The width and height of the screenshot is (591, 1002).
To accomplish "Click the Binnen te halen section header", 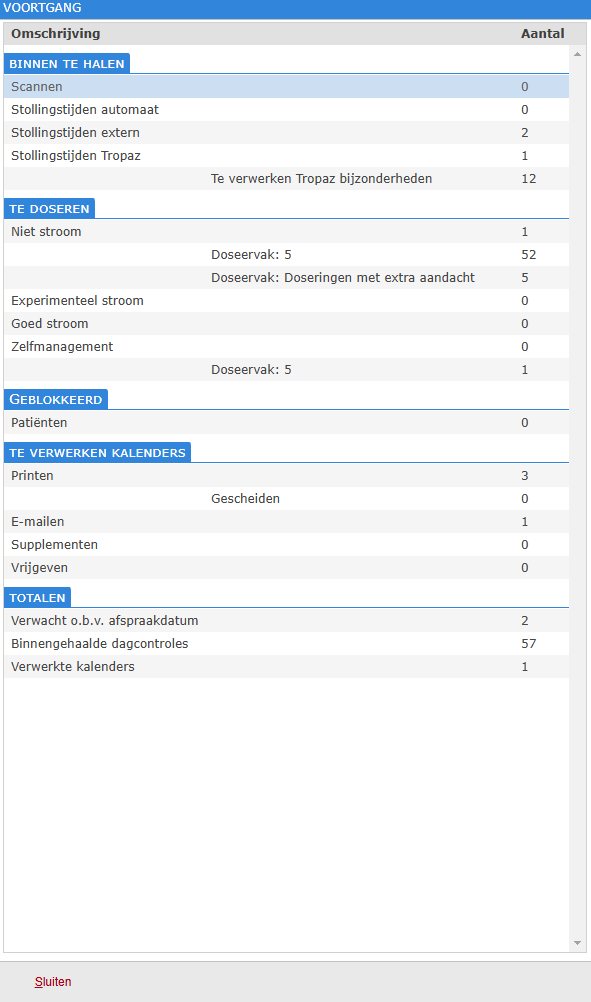I will point(66,64).
